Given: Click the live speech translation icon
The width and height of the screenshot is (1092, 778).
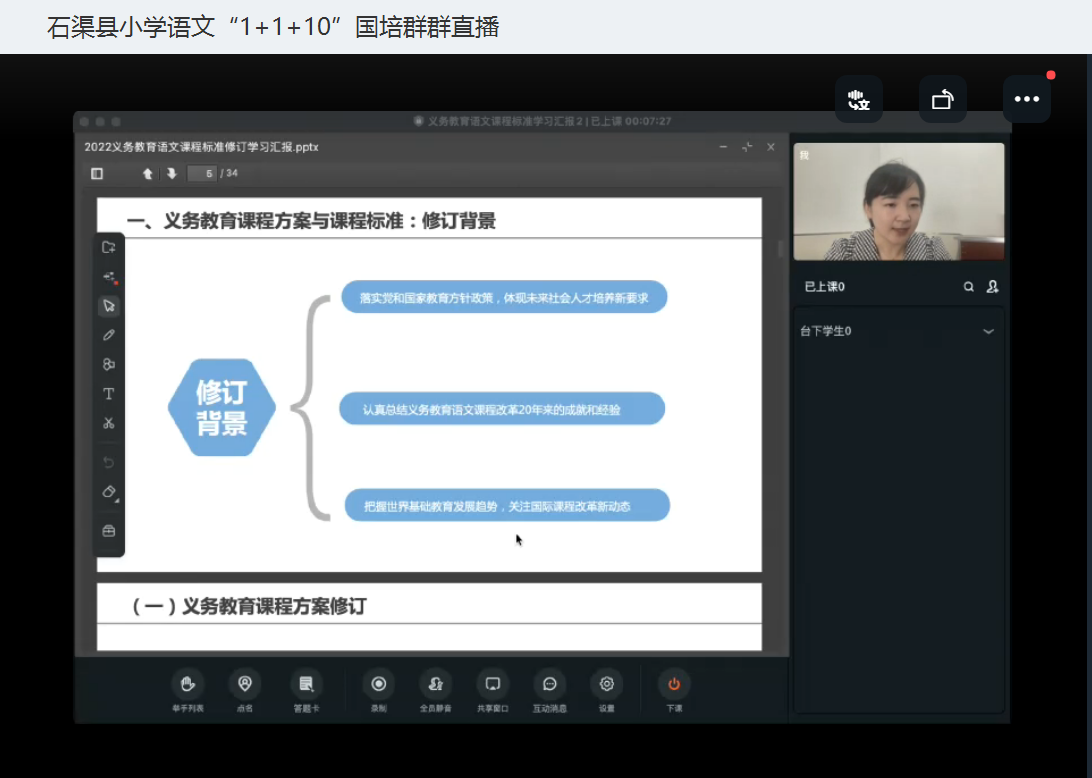Looking at the screenshot, I should 858,99.
